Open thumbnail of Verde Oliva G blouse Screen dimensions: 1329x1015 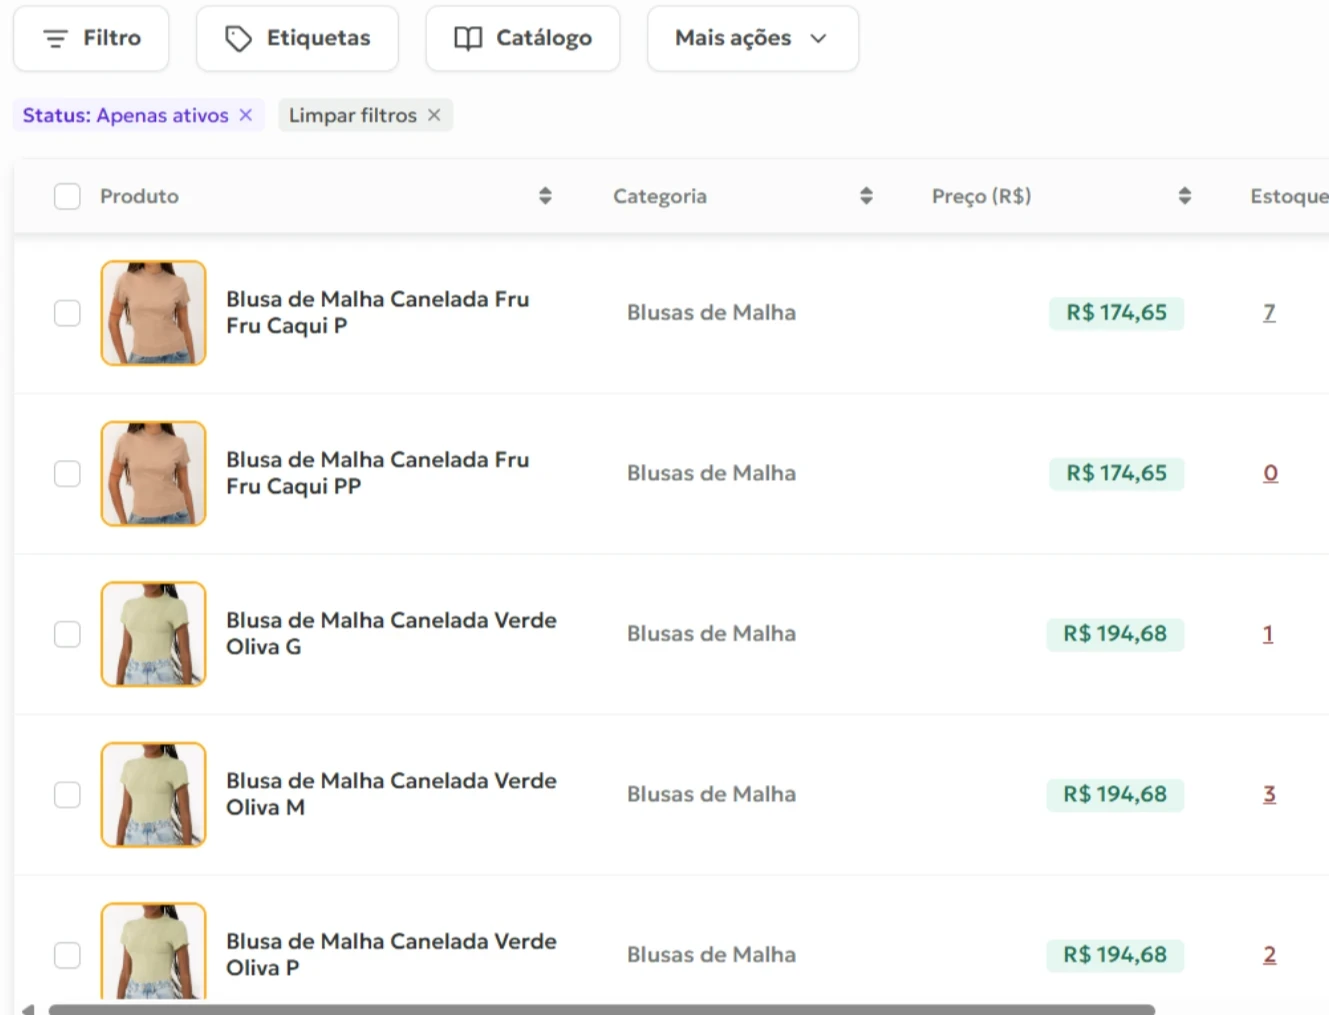click(153, 634)
